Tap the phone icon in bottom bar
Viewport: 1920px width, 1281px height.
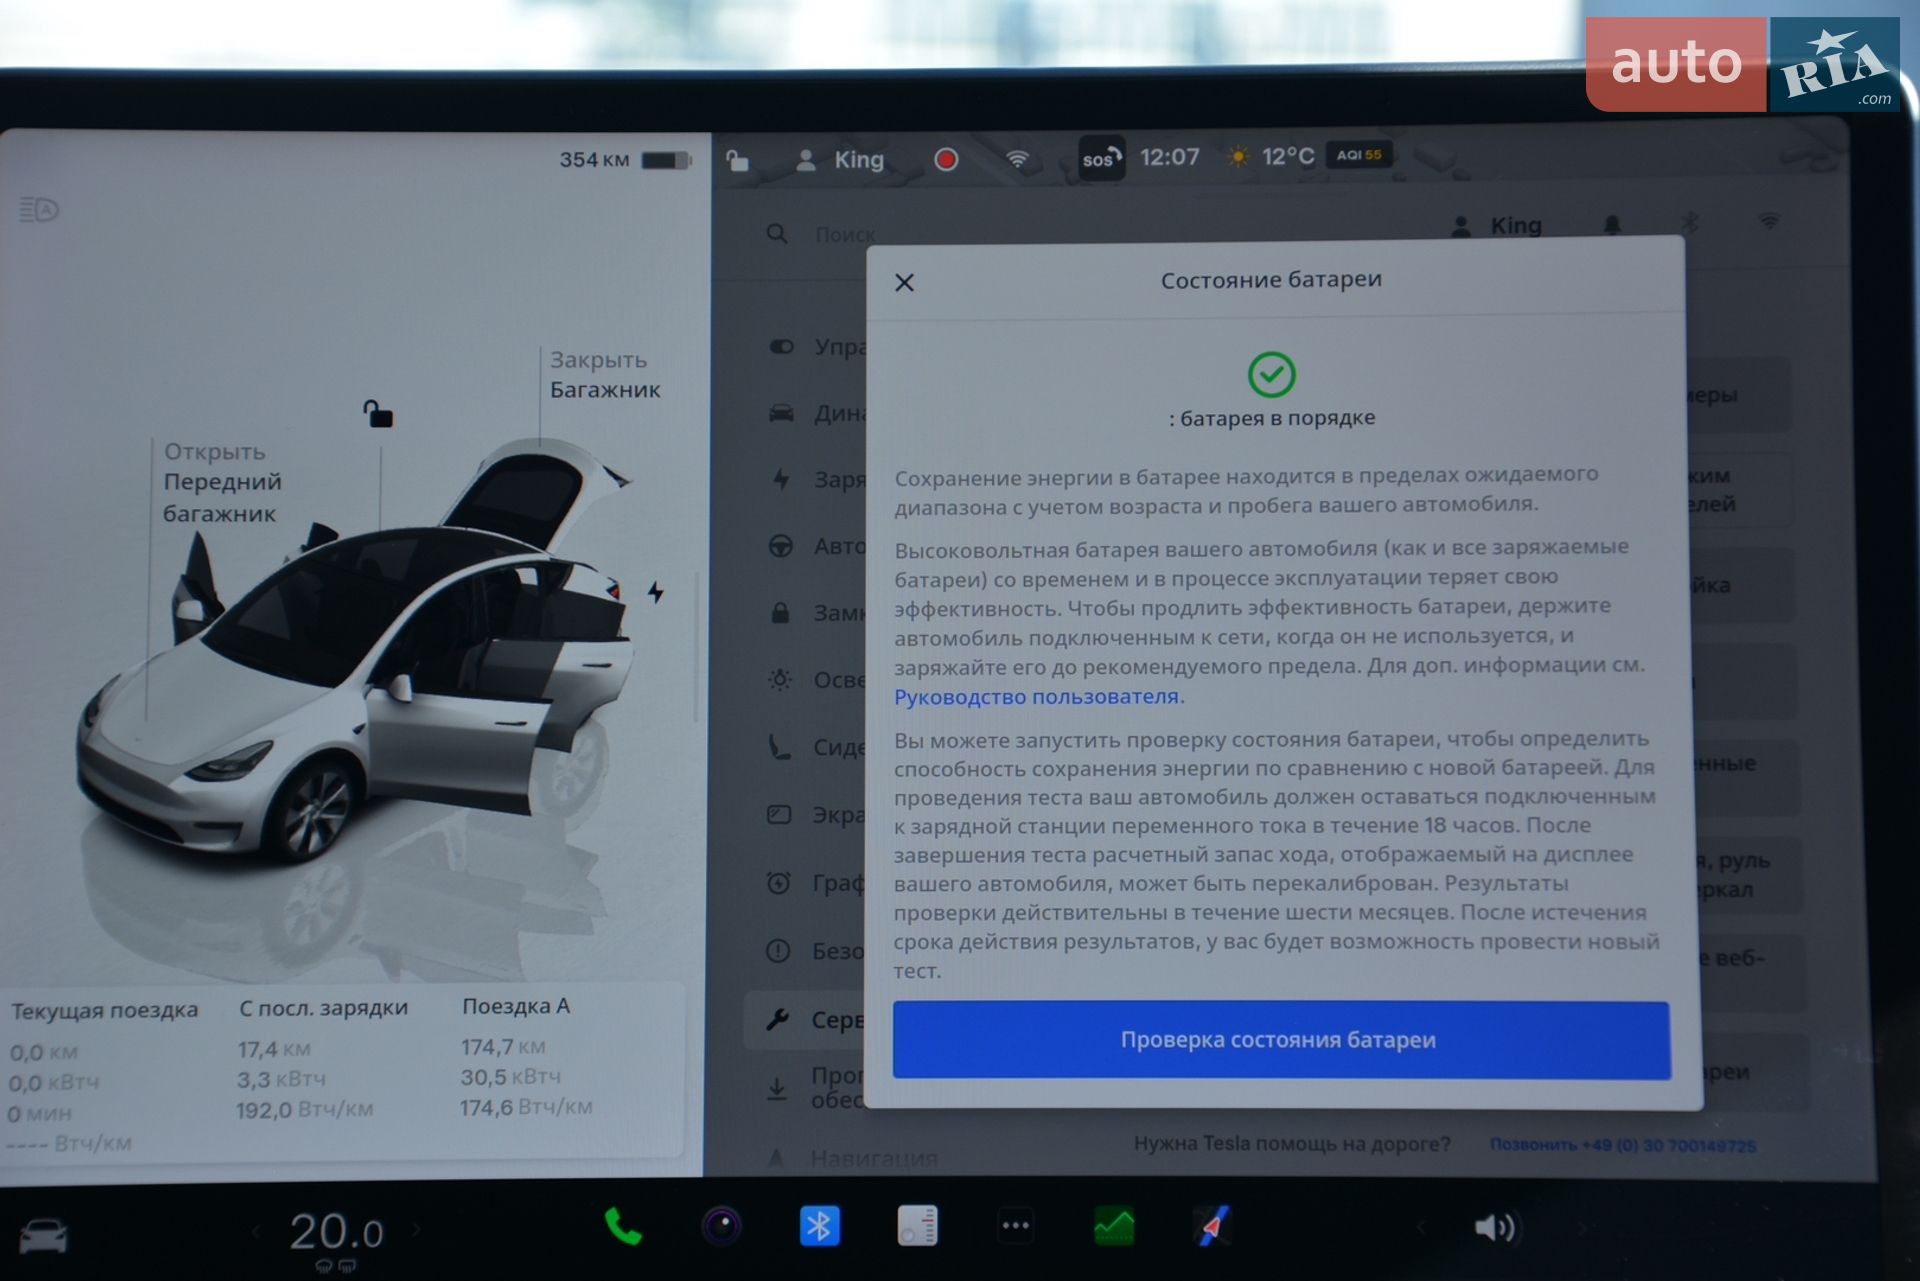click(x=623, y=1227)
